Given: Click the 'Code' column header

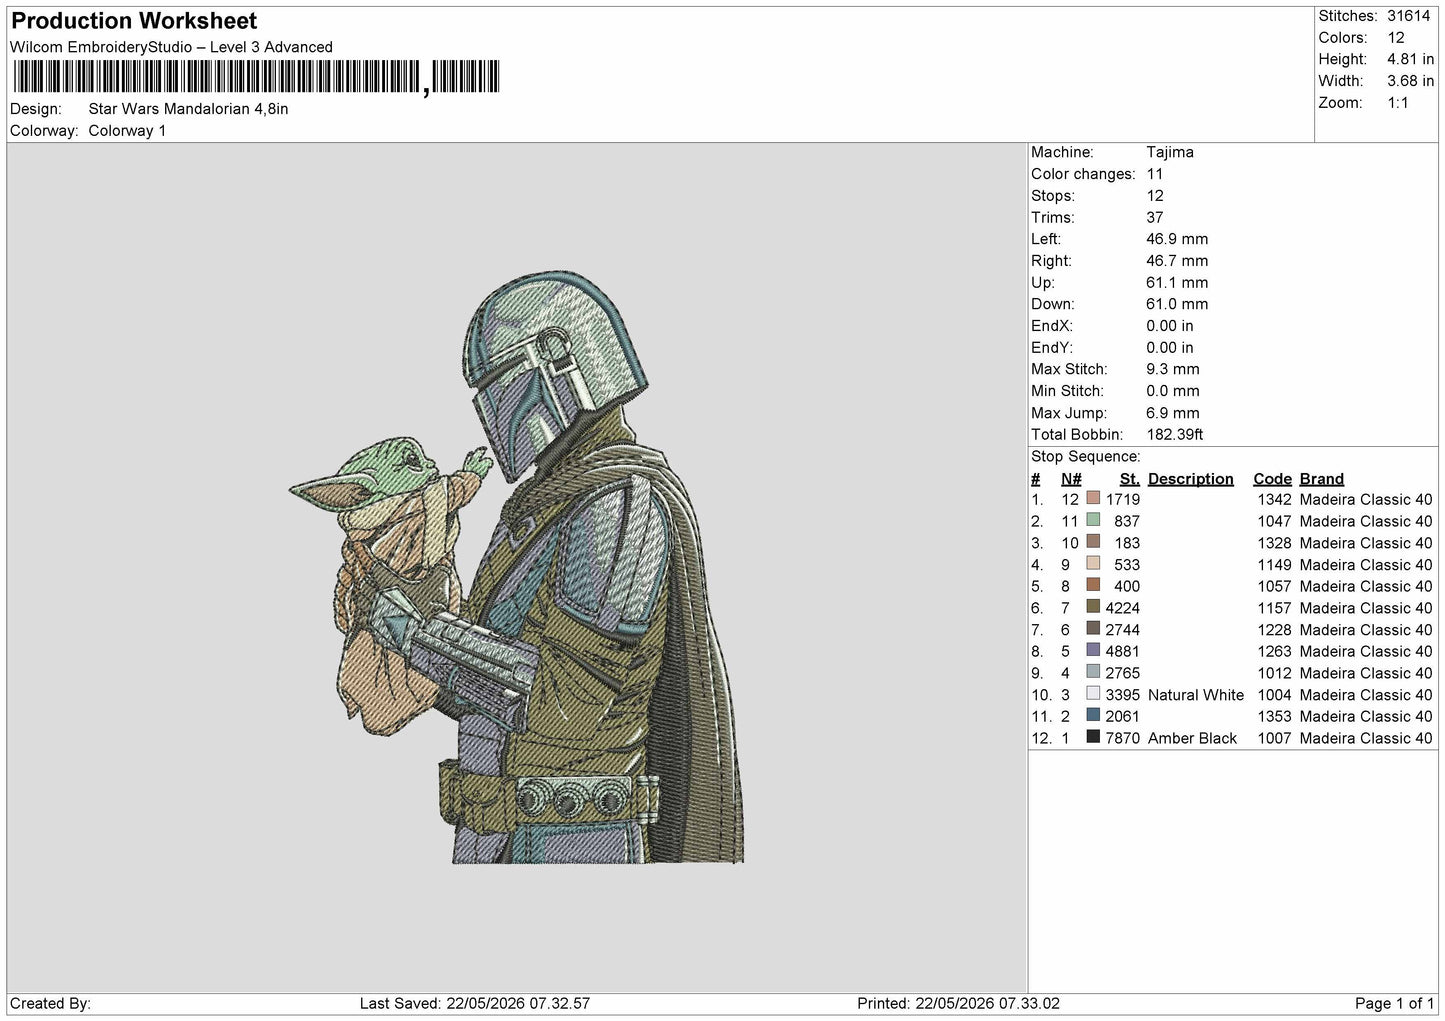Looking at the screenshot, I should pyautogui.click(x=1272, y=479).
